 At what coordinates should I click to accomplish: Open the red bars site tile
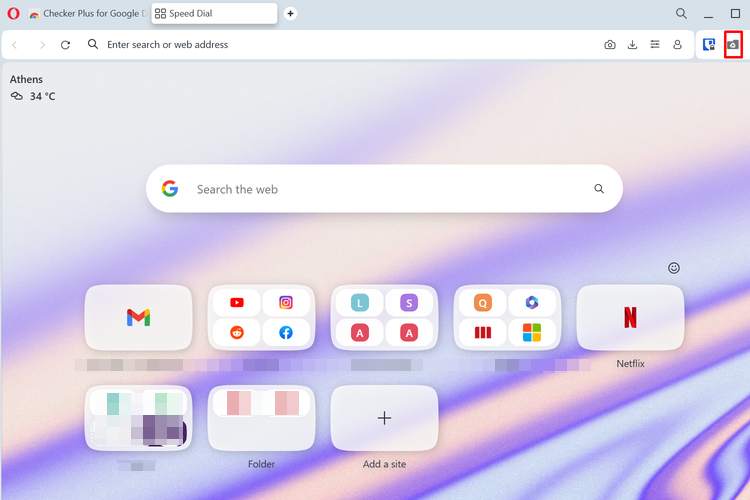coord(483,332)
